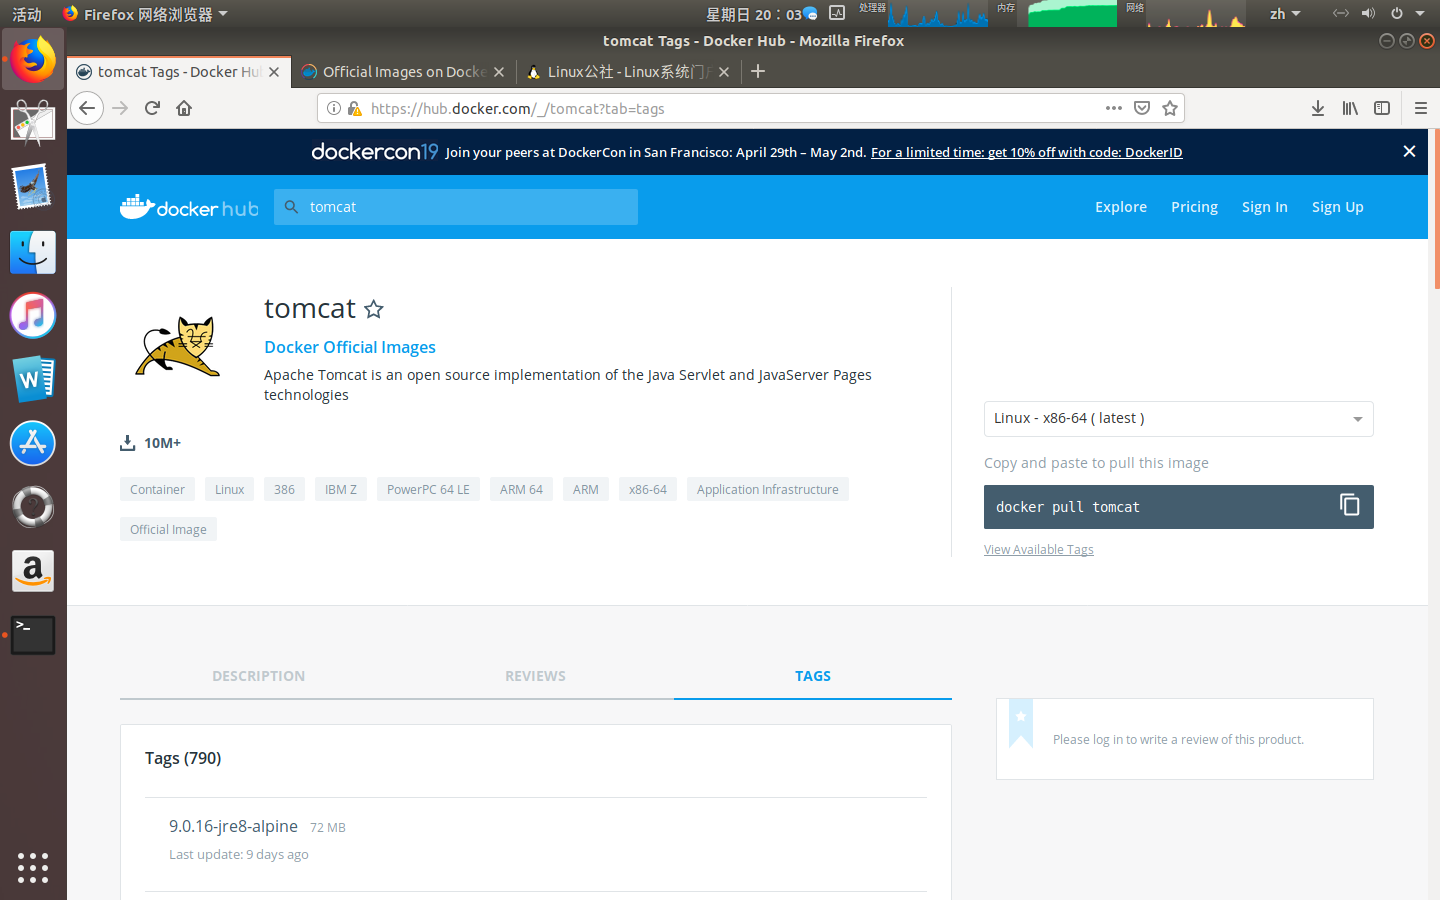Open the page actions three-dot menu

(1114, 108)
